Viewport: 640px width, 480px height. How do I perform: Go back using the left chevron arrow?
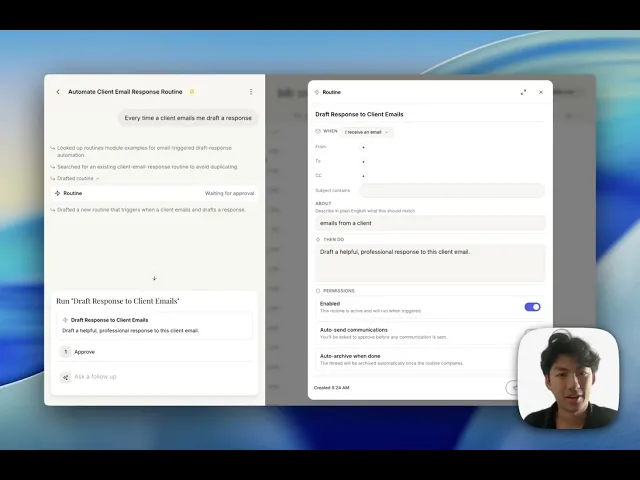(58, 92)
